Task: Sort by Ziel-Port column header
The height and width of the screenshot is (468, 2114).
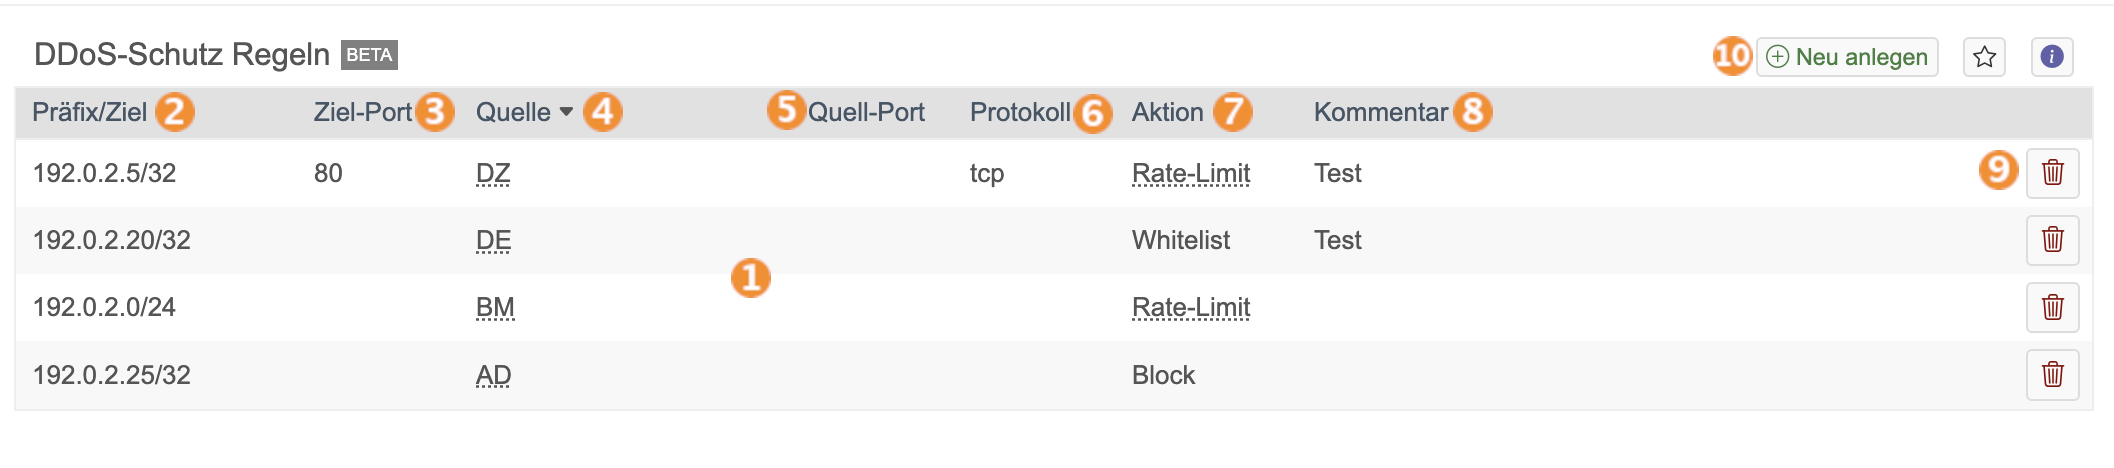Action: tap(362, 112)
